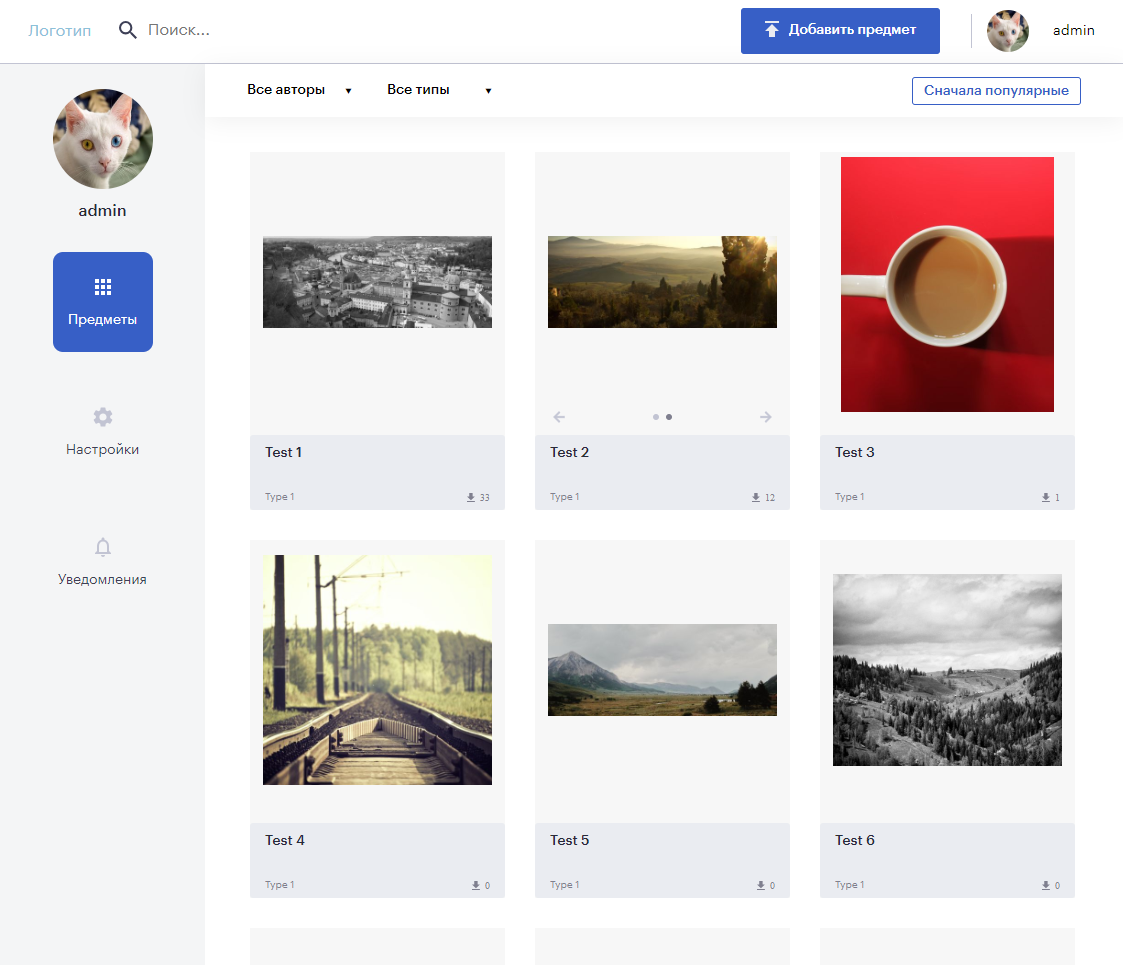Click the small admin avatar in header
Screen dimensions: 1123x965
(1008, 31)
